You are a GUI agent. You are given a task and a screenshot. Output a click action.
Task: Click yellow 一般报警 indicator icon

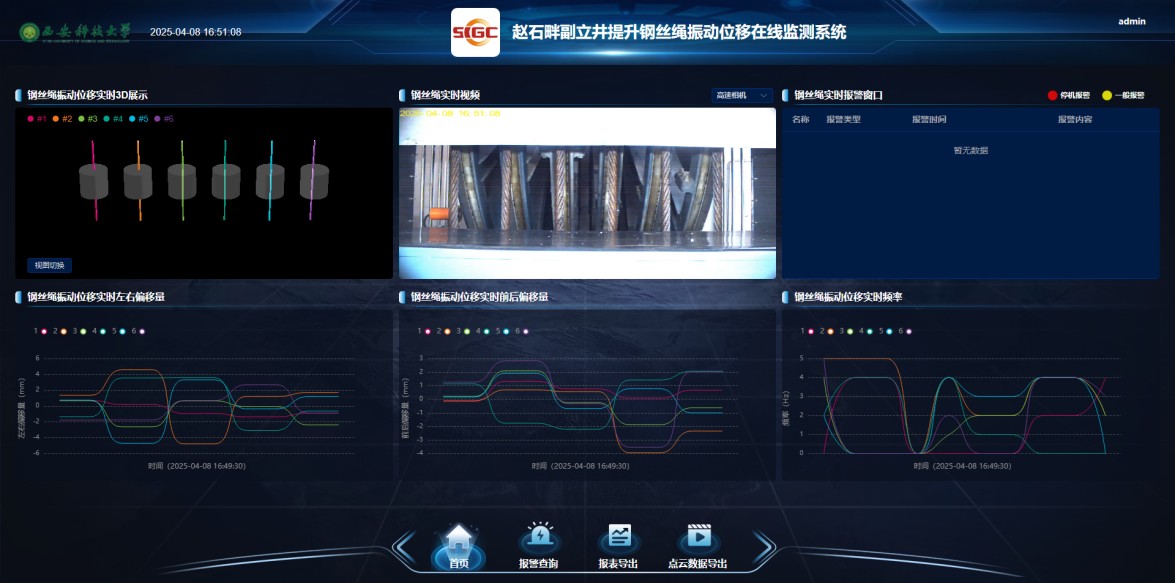coord(1107,96)
